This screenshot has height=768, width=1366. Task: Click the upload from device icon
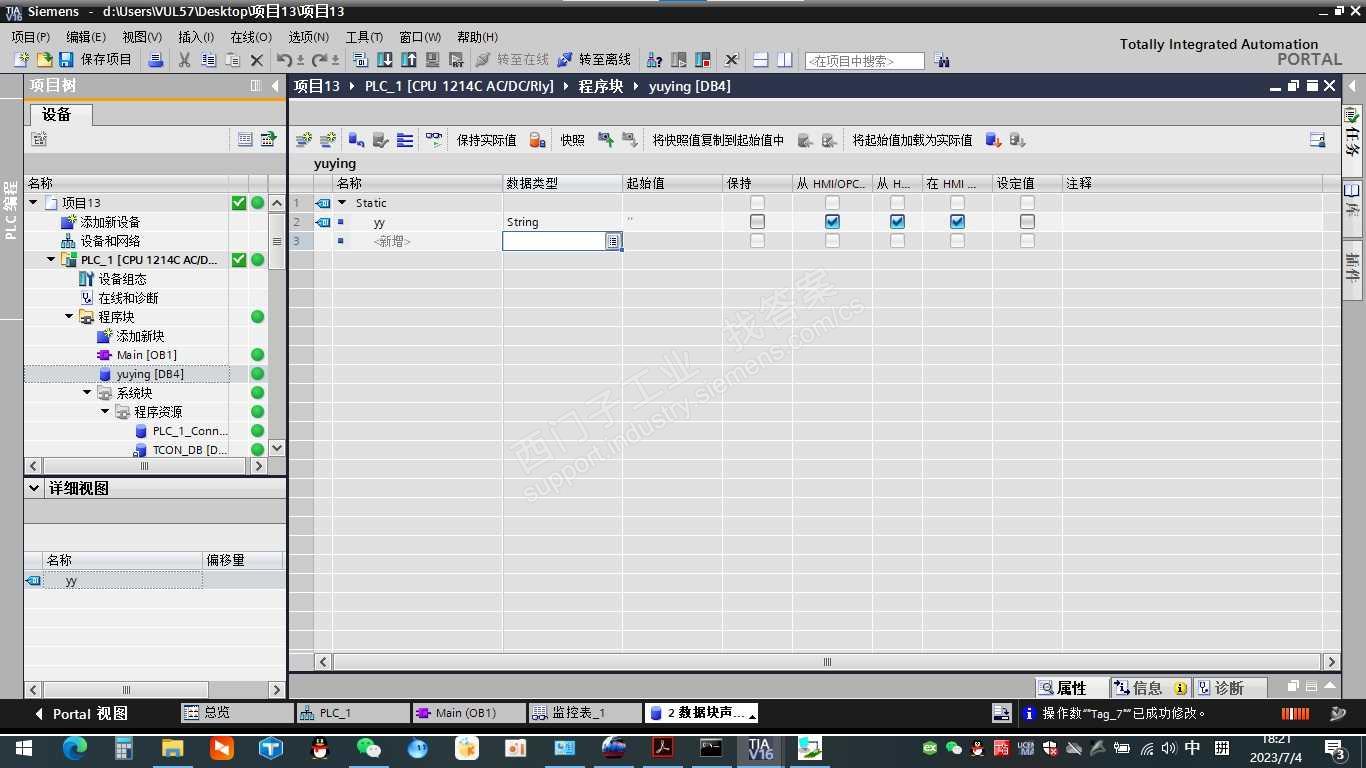[x=409, y=60]
